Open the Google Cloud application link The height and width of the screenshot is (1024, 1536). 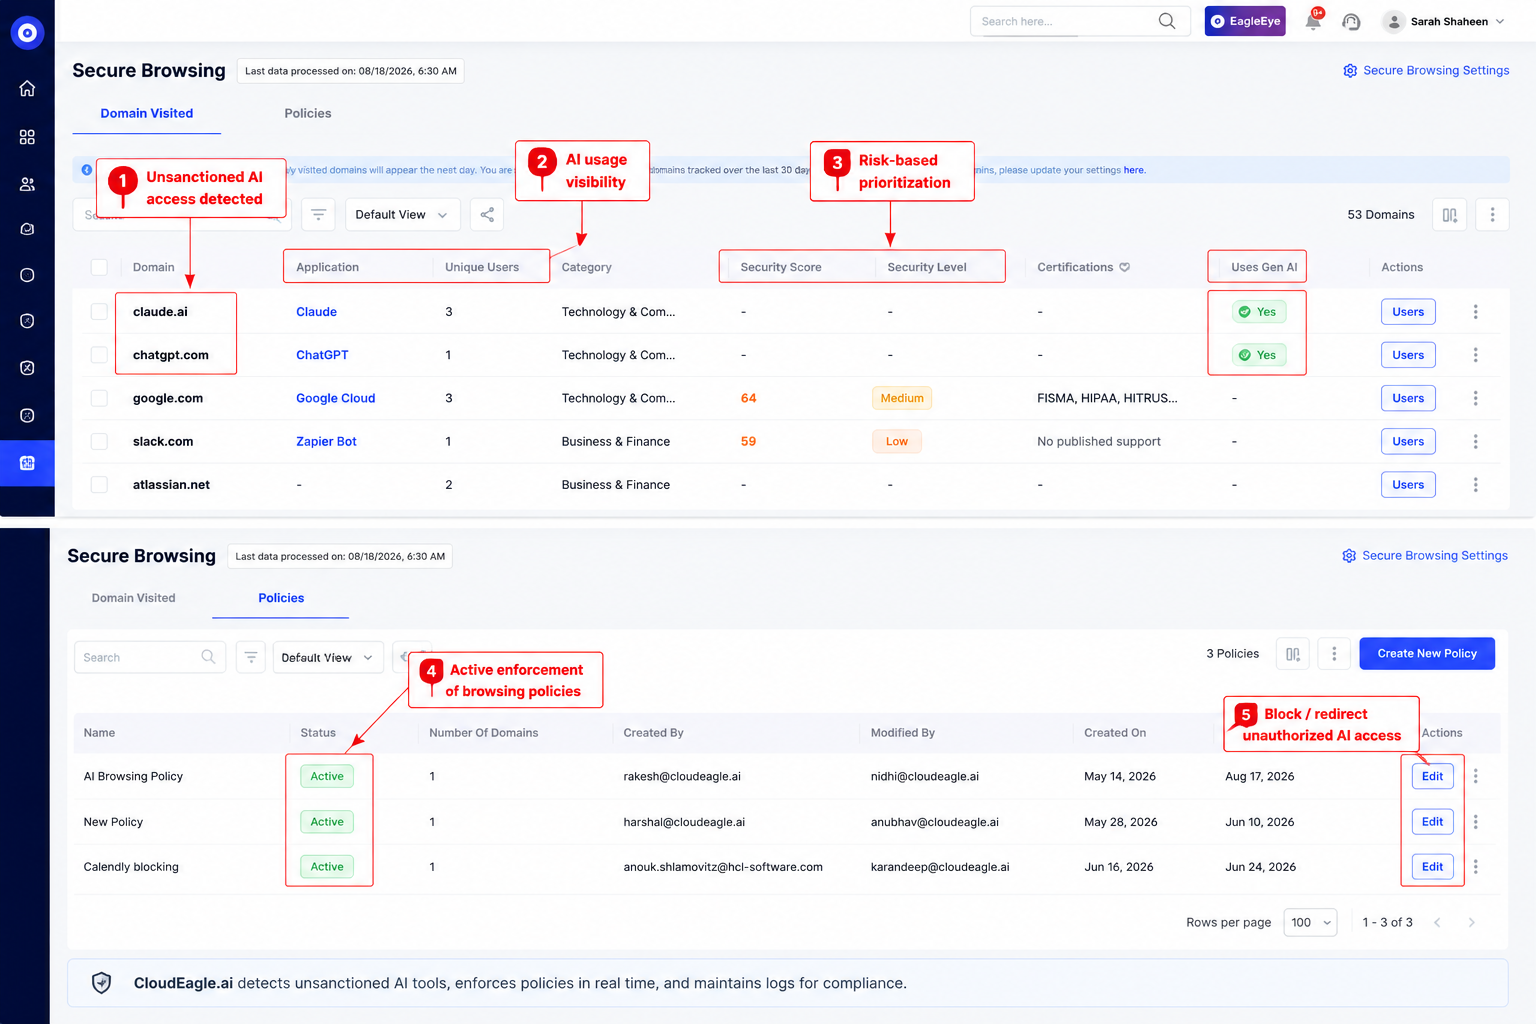pyautogui.click(x=335, y=398)
